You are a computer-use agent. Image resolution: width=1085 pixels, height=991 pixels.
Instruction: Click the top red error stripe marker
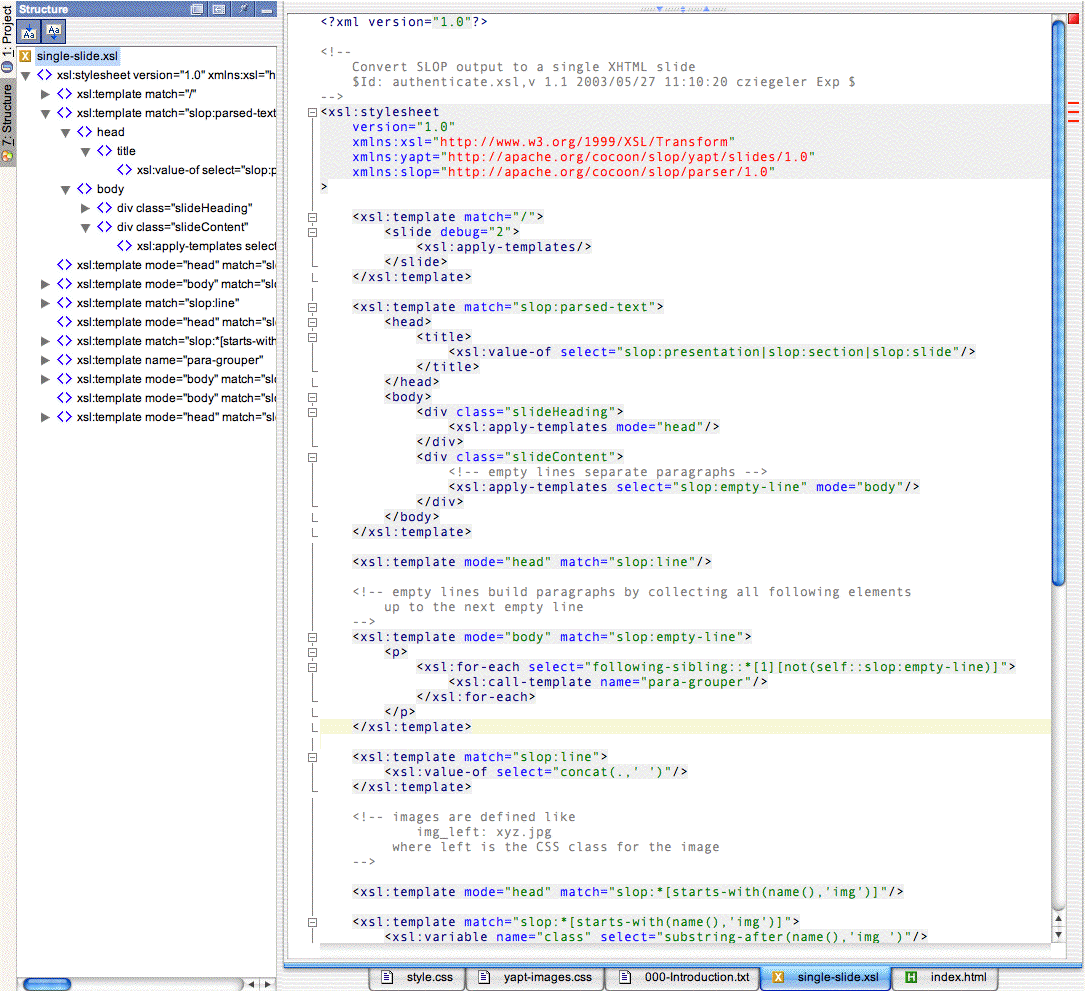[1073, 103]
